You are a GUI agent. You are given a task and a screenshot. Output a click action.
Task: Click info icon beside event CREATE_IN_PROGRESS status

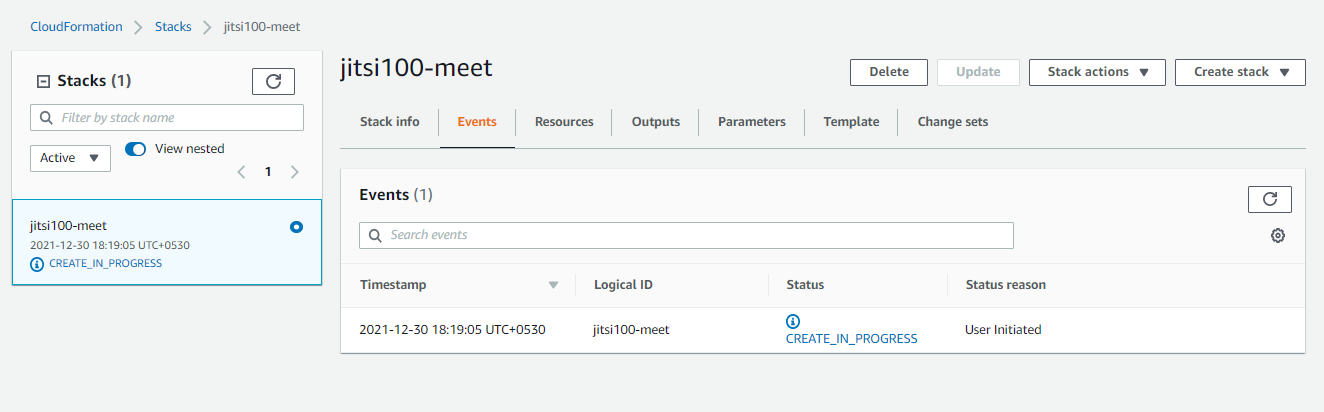(793, 321)
